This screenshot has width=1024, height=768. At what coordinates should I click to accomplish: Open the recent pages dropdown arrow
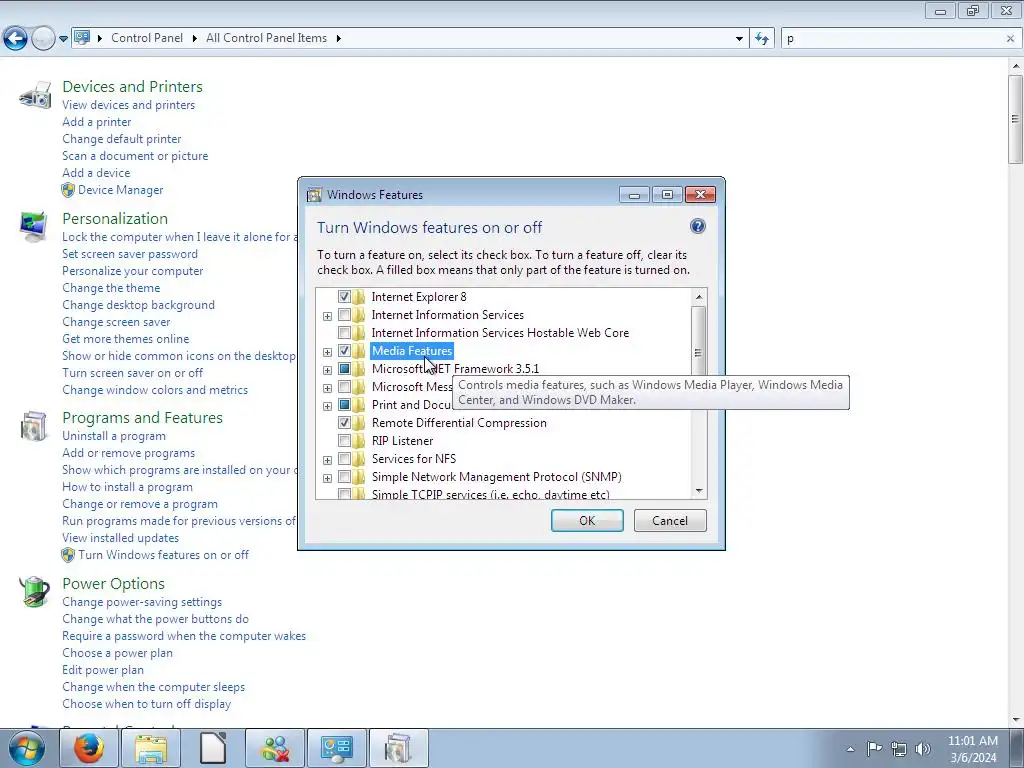click(63, 39)
